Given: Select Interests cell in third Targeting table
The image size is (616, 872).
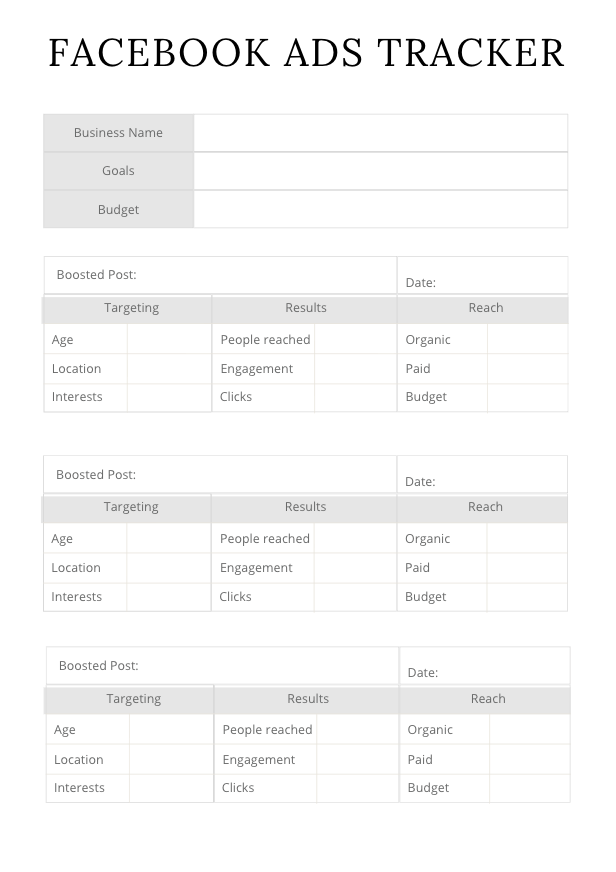Looking at the screenshot, I should tap(171, 788).
